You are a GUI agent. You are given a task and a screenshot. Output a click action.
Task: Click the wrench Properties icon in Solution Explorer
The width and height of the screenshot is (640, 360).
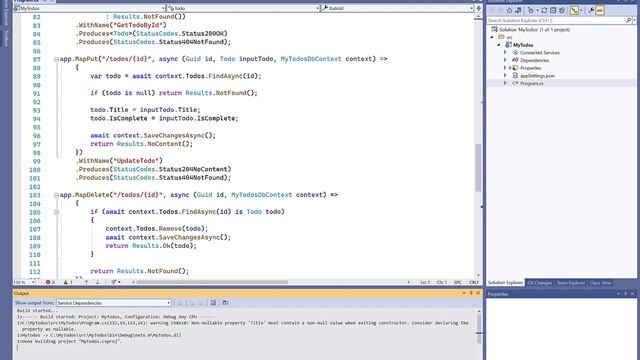(x=591, y=10)
